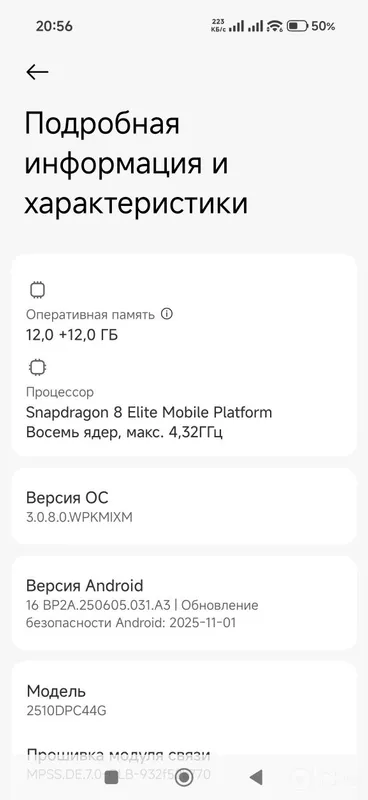Tap the info icon beside Оперативная память
The width and height of the screenshot is (368, 800).
(x=166, y=314)
